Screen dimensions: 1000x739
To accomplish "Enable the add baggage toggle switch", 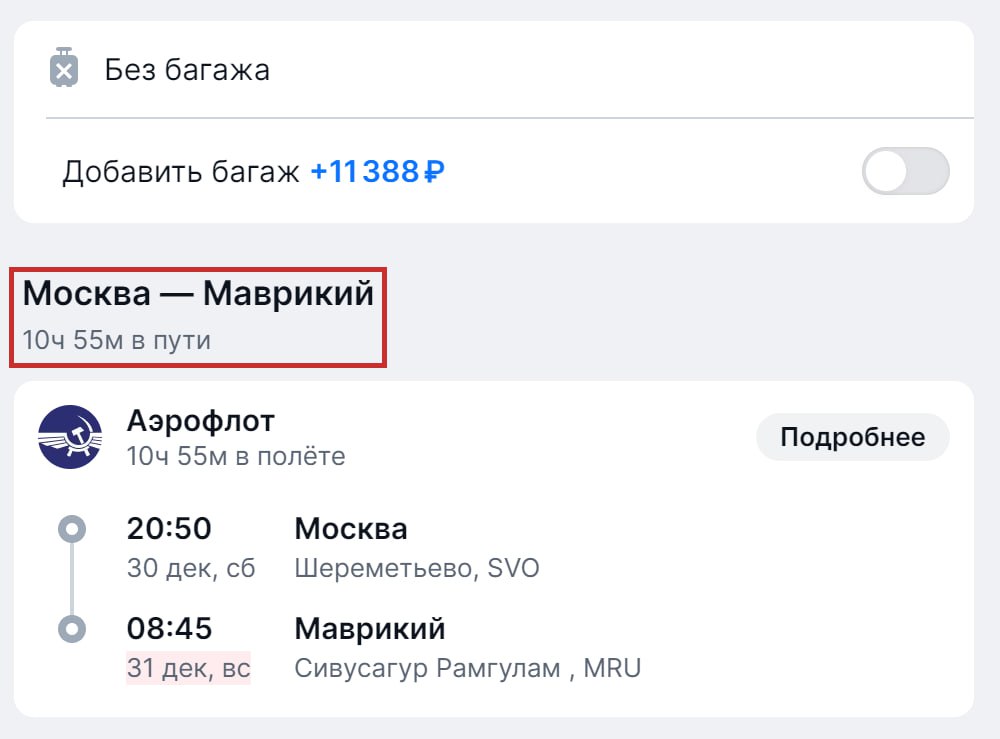I will [x=905, y=171].
